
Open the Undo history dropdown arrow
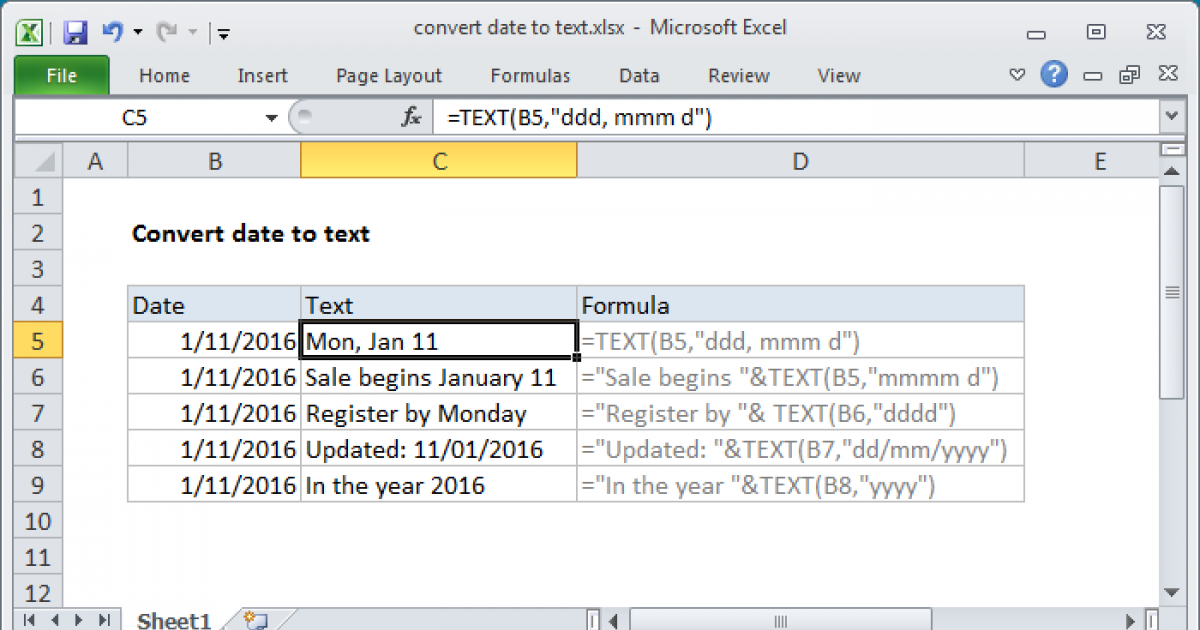click(x=137, y=32)
